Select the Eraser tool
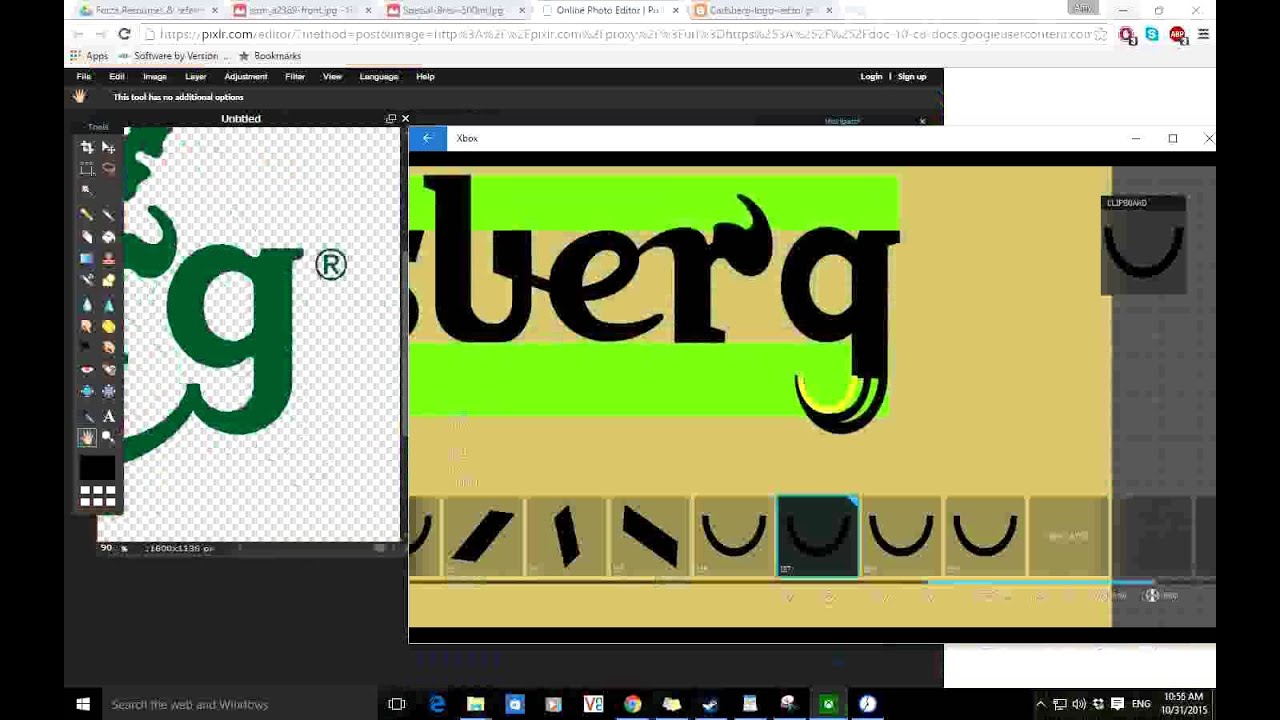The width and height of the screenshot is (1280, 720). pyautogui.click(x=87, y=237)
